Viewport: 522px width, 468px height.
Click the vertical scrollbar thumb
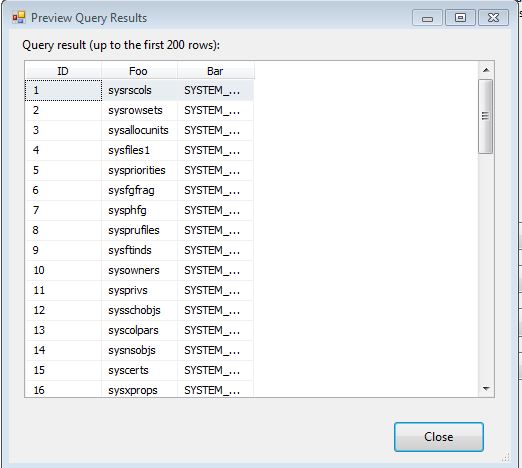pyautogui.click(x=485, y=116)
